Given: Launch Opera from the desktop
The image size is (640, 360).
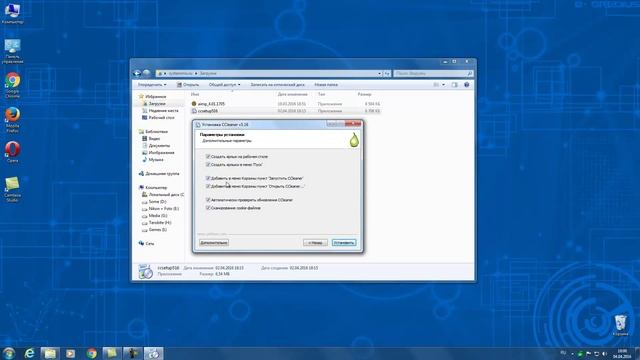Looking at the screenshot, I should coord(12,152).
